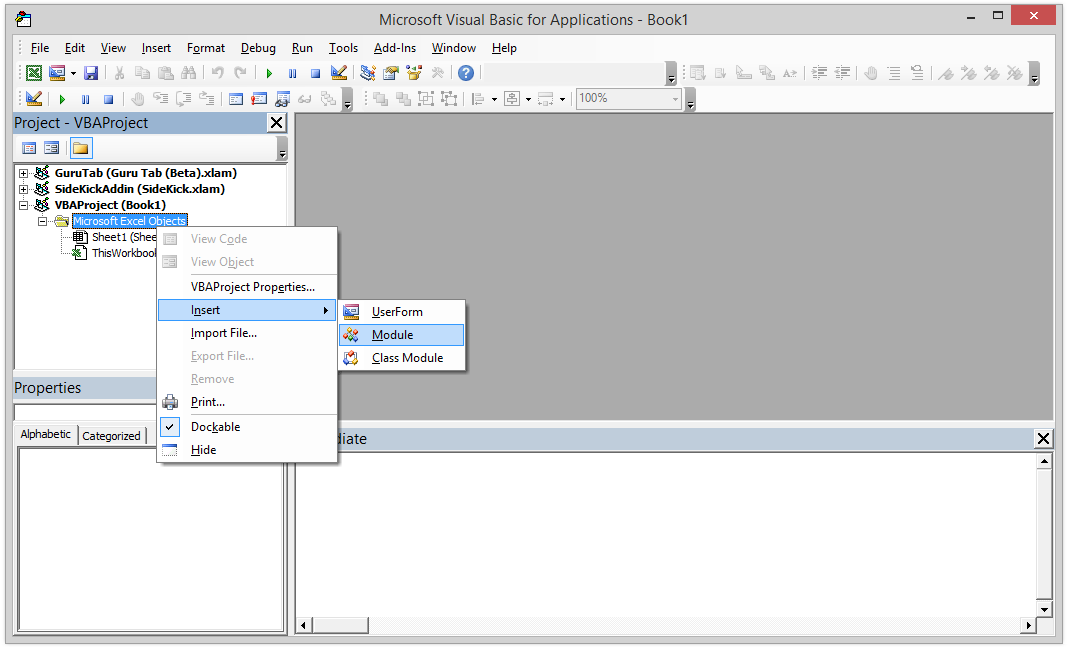This screenshot has width=1068, height=647.
Task: Click Print... in context menu
Action: (247, 402)
